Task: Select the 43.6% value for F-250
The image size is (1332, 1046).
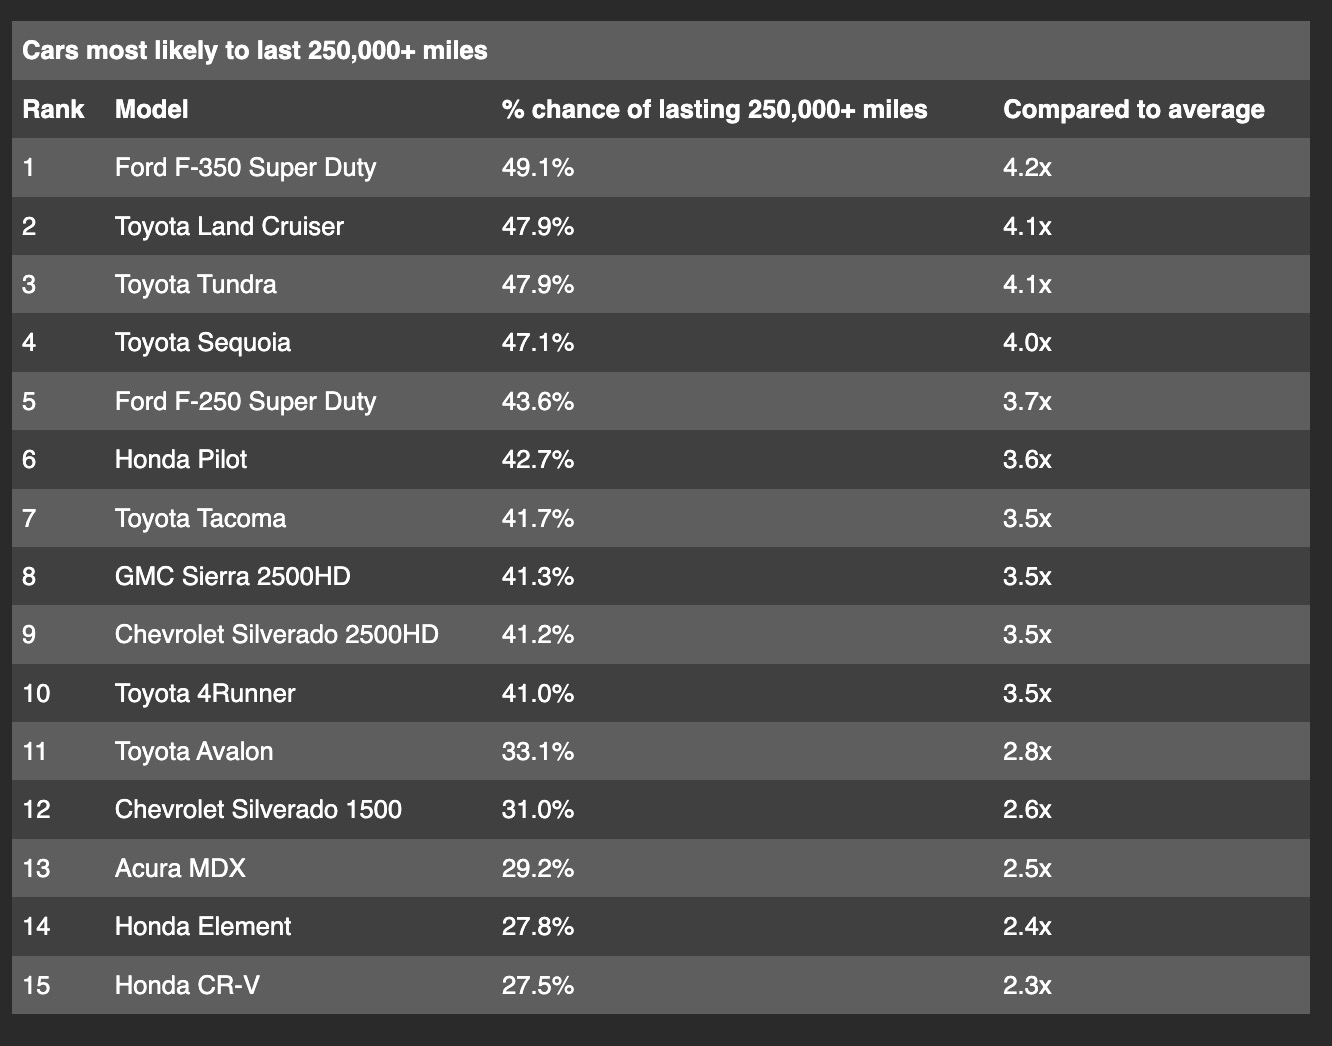Action: (538, 401)
